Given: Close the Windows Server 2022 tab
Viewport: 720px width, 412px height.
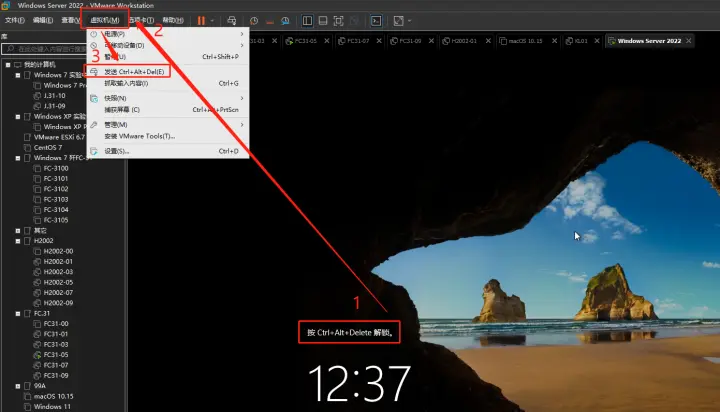Looking at the screenshot, I should coord(688,41).
